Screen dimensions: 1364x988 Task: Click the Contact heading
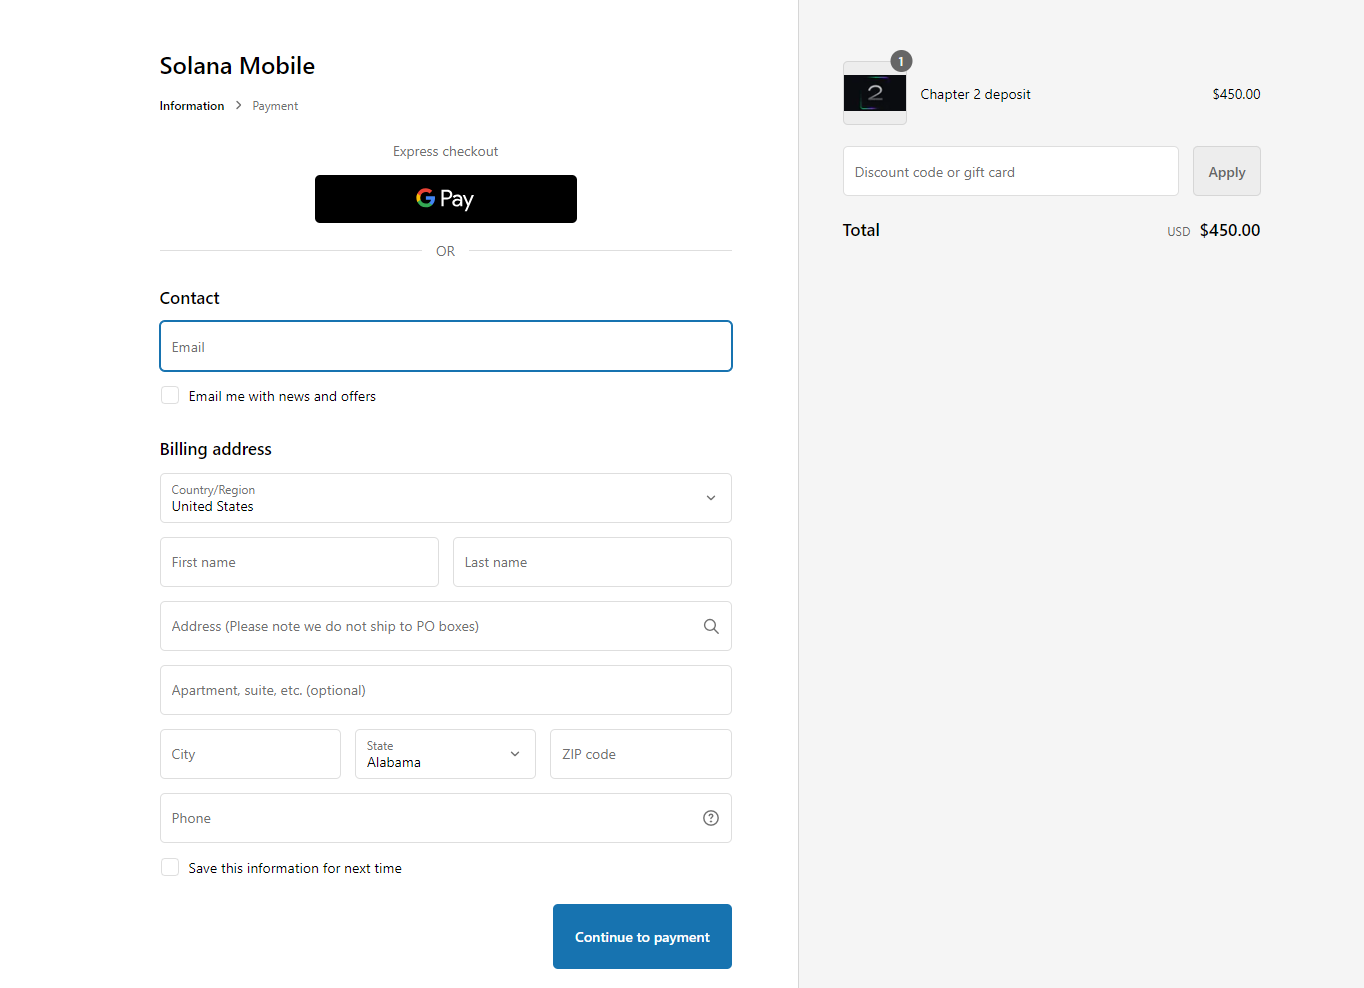(x=189, y=298)
